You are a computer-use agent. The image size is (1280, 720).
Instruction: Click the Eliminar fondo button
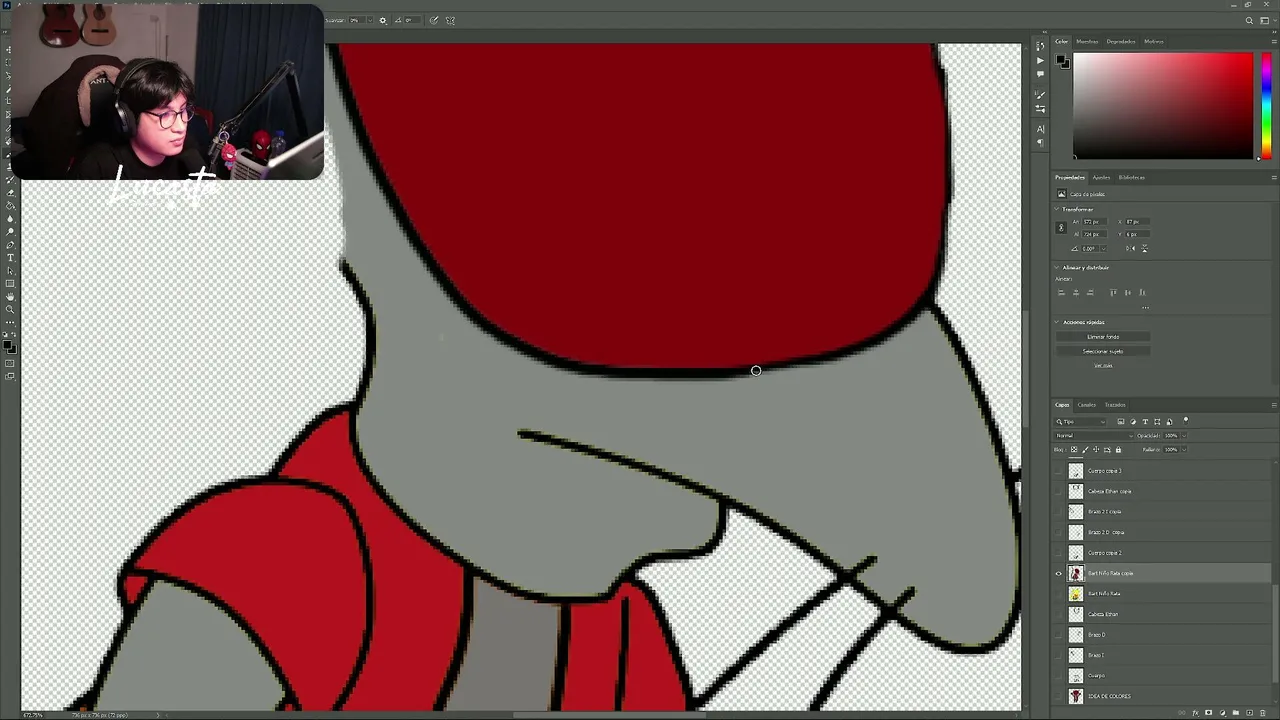pyautogui.click(x=1103, y=337)
